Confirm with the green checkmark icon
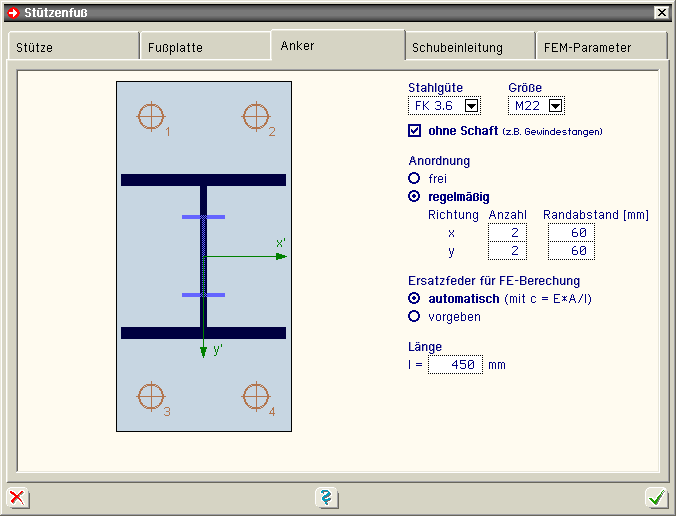The image size is (676, 516). [656, 497]
